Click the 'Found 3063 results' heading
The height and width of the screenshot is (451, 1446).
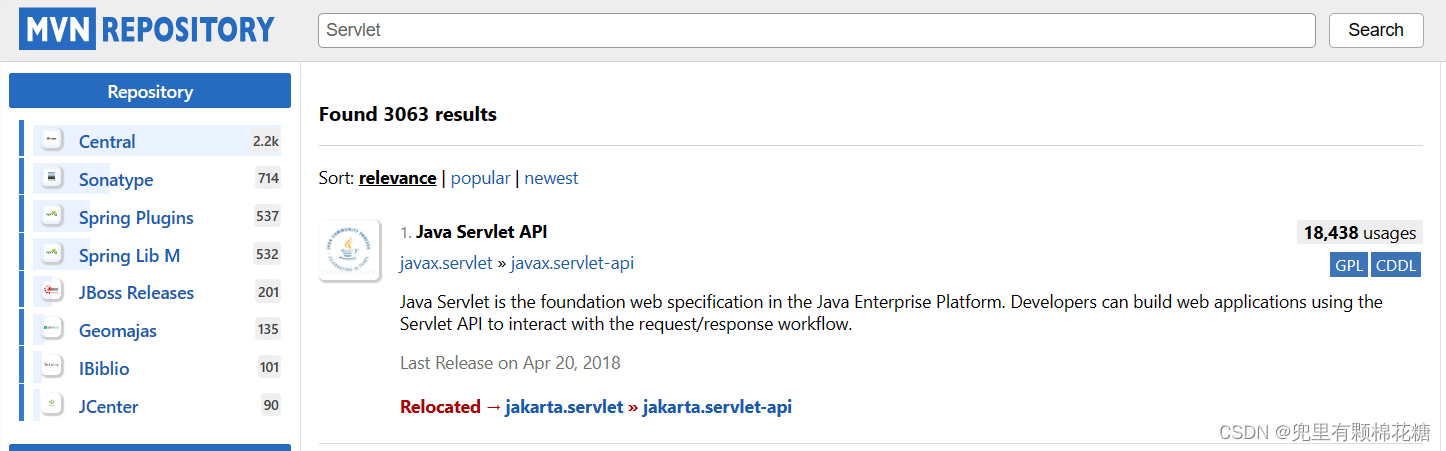(408, 114)
